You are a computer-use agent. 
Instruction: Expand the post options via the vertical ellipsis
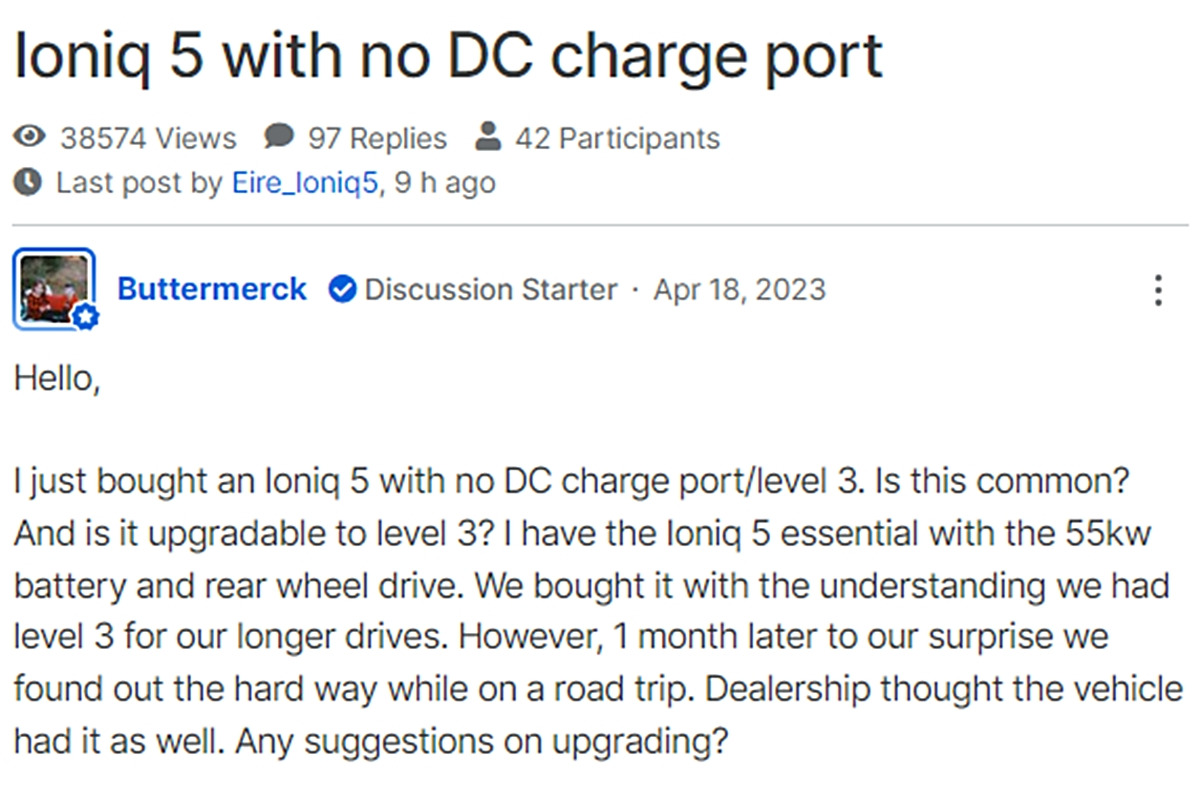point(1158,291)
